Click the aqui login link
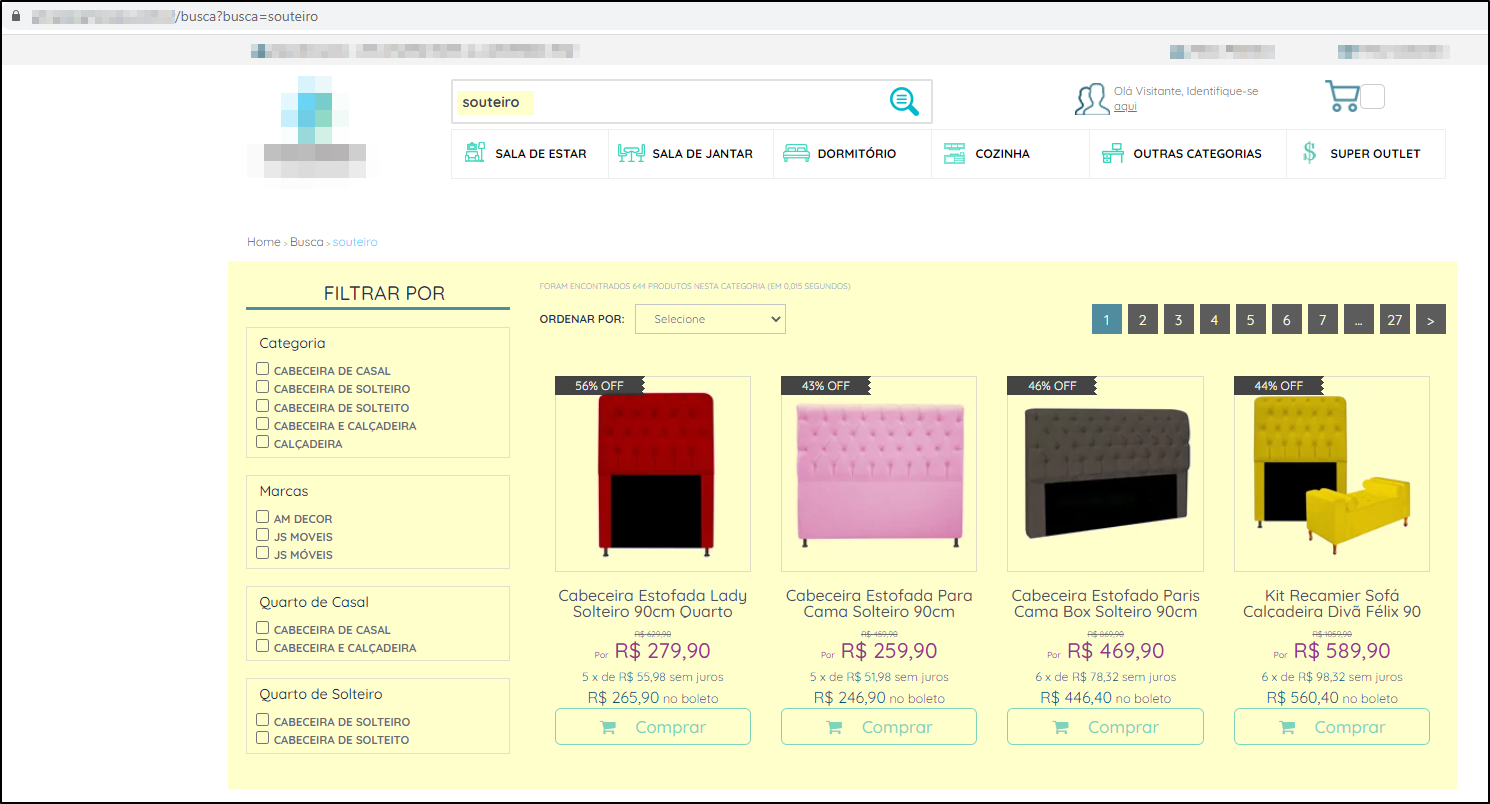Image resolution: width=1490 pixels, height=804 pixels. click(x=1125, y=107)
